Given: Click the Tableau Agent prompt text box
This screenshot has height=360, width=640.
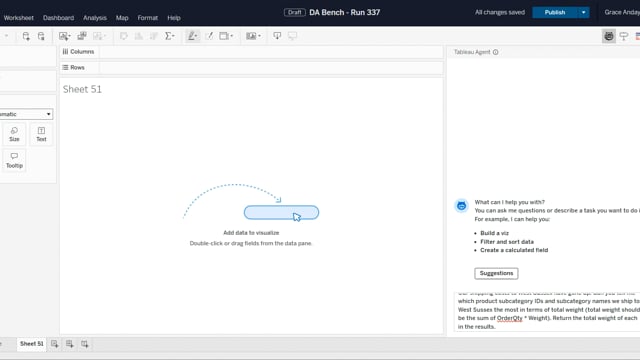Looking at the screenshot, I should (547, 311).
